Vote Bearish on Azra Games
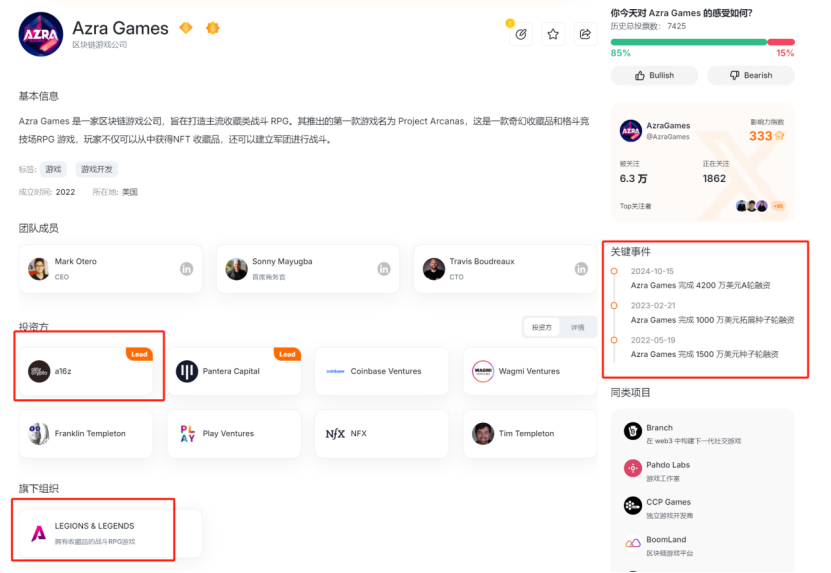 click(751, 75)
